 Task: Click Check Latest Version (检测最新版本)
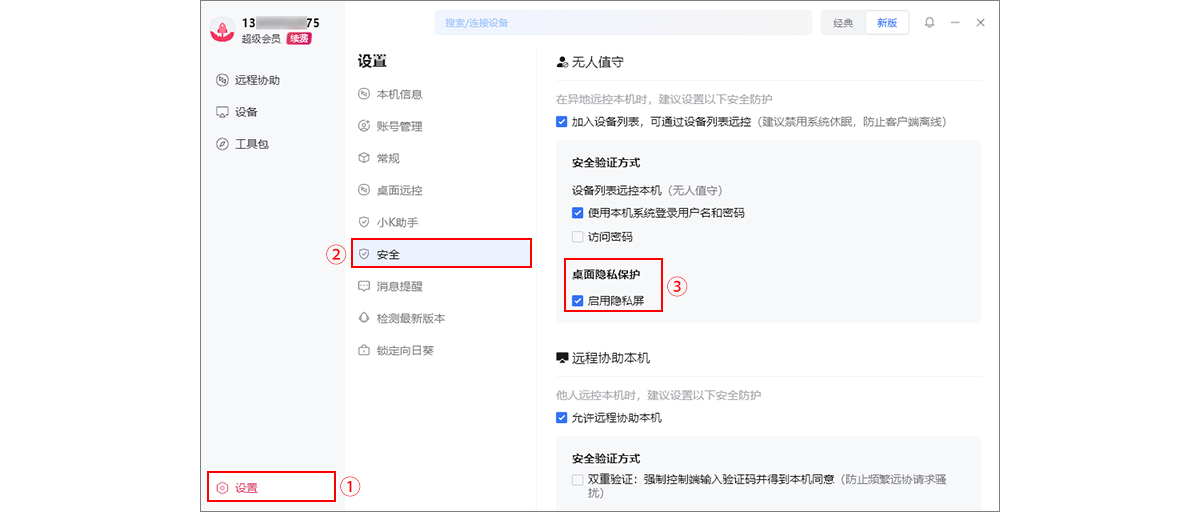pyautogui.click(x=410, y=318)
